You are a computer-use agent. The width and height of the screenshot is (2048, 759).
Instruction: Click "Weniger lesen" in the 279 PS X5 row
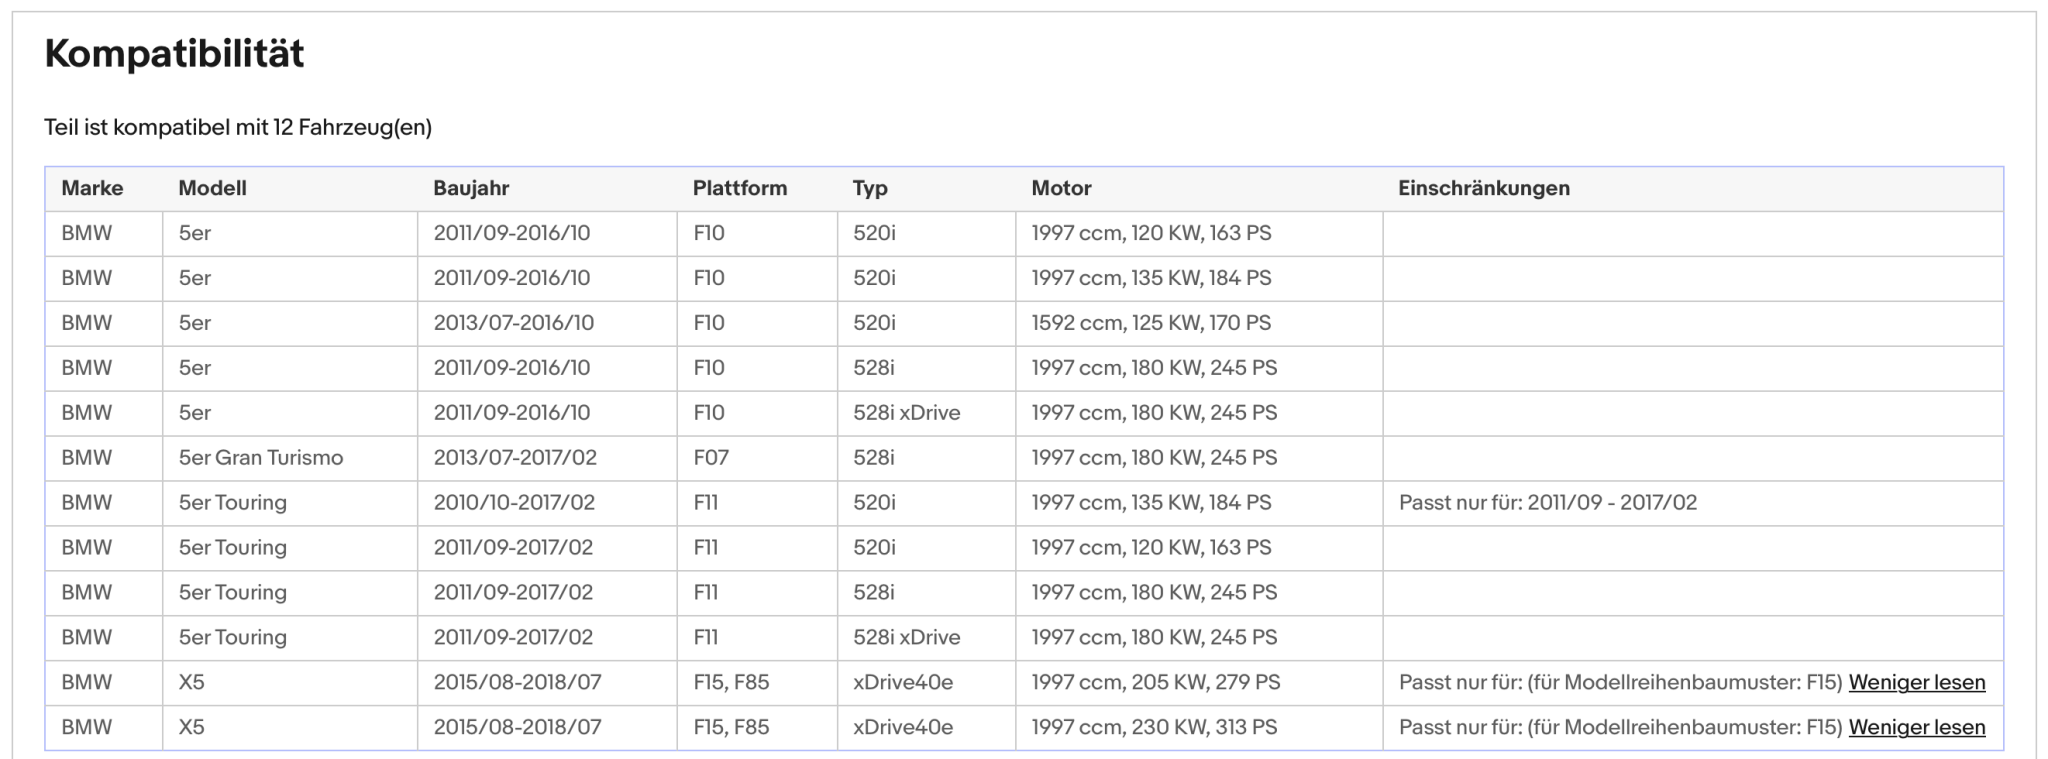[x=1917, y=683]
